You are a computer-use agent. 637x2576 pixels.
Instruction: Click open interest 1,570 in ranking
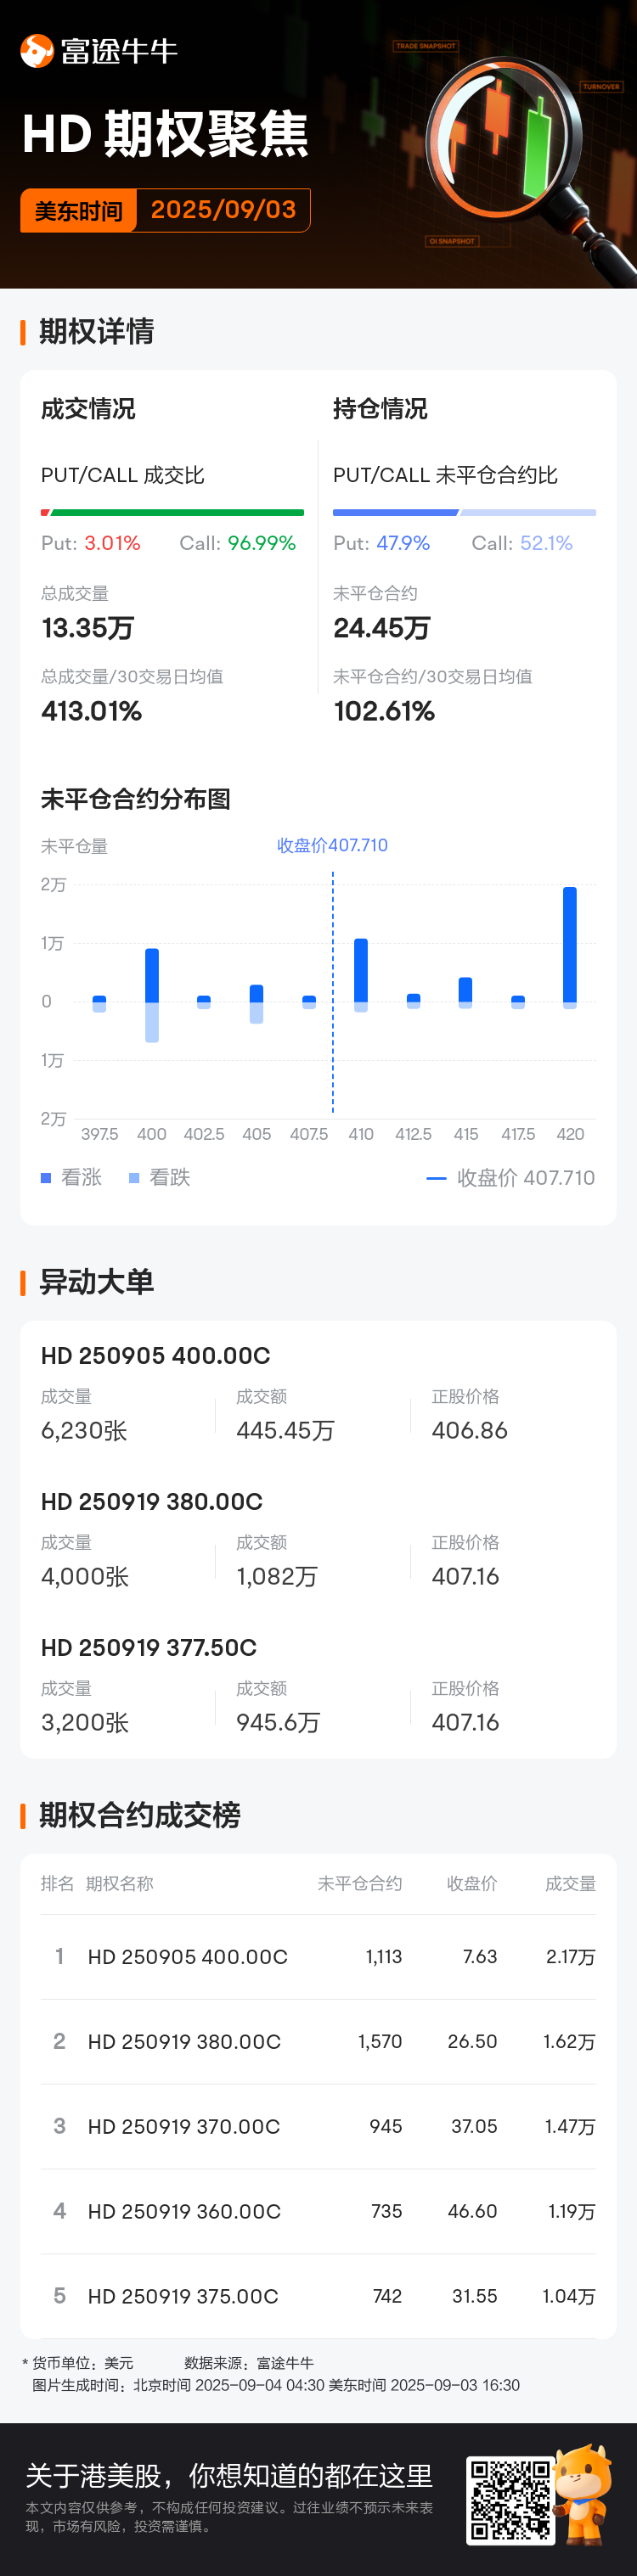point(380,2041)
